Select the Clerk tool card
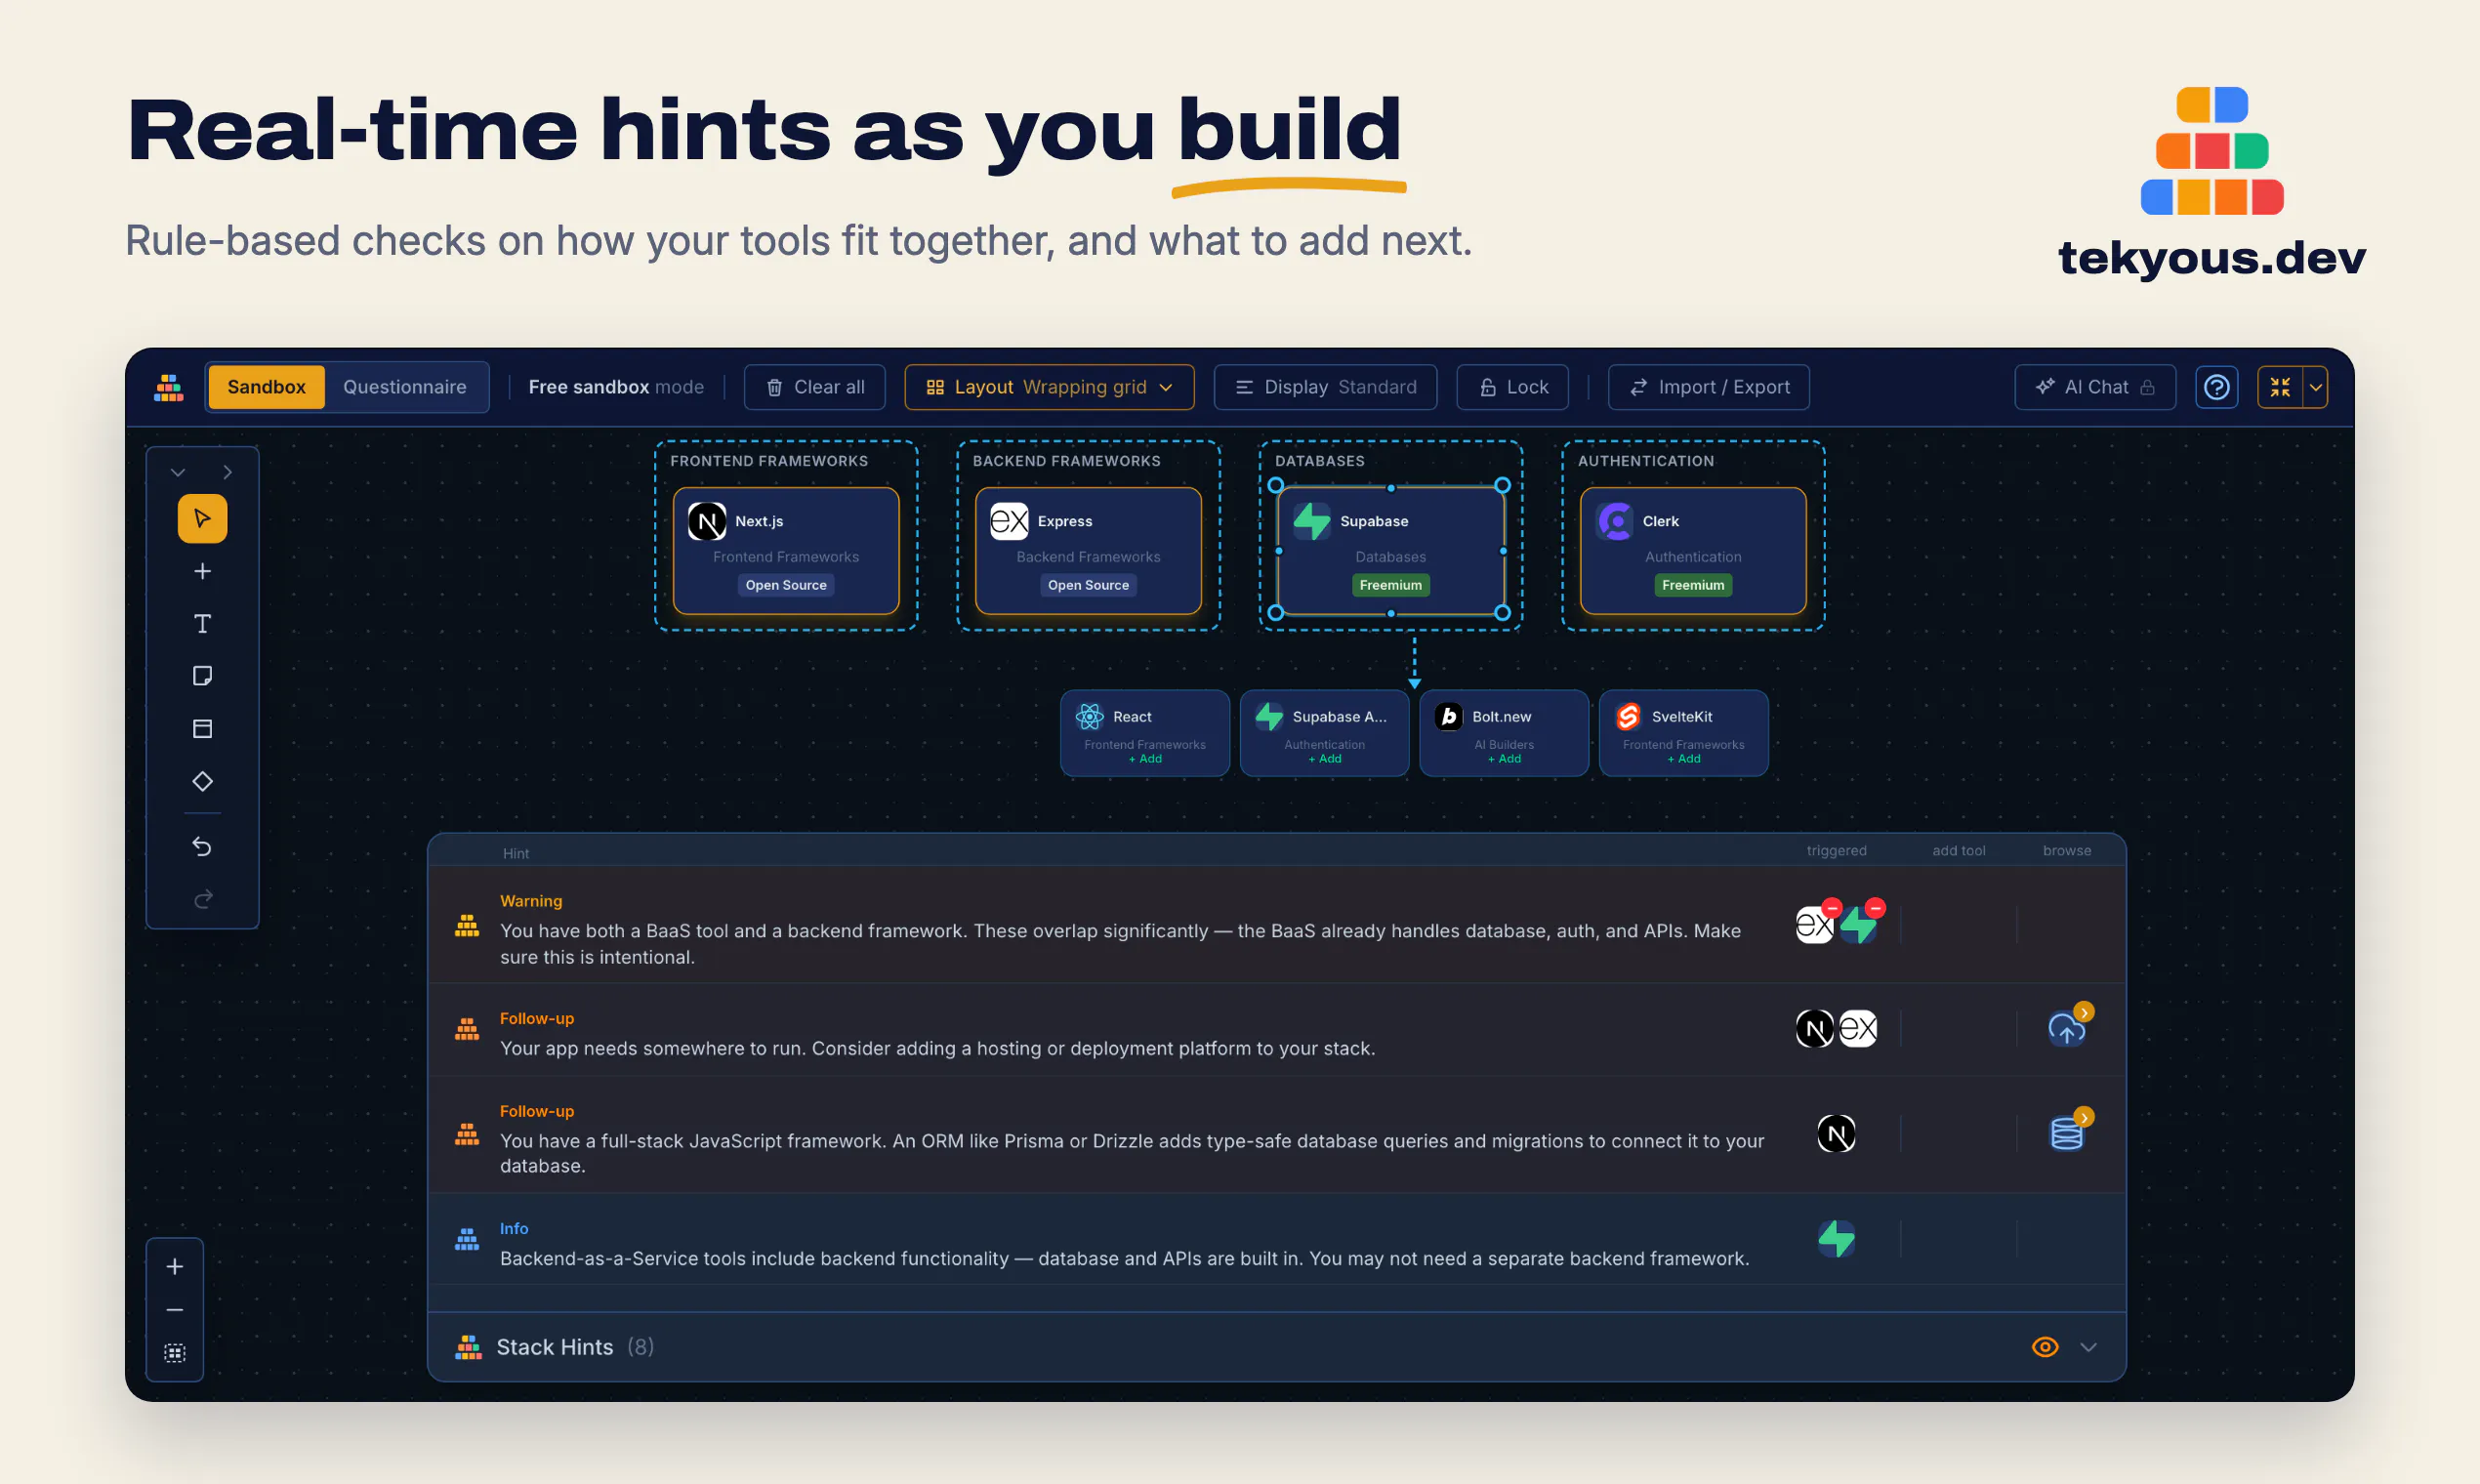Image resolution: width=2480 pixels, height=1484 pixels. tap(1693, 551)
